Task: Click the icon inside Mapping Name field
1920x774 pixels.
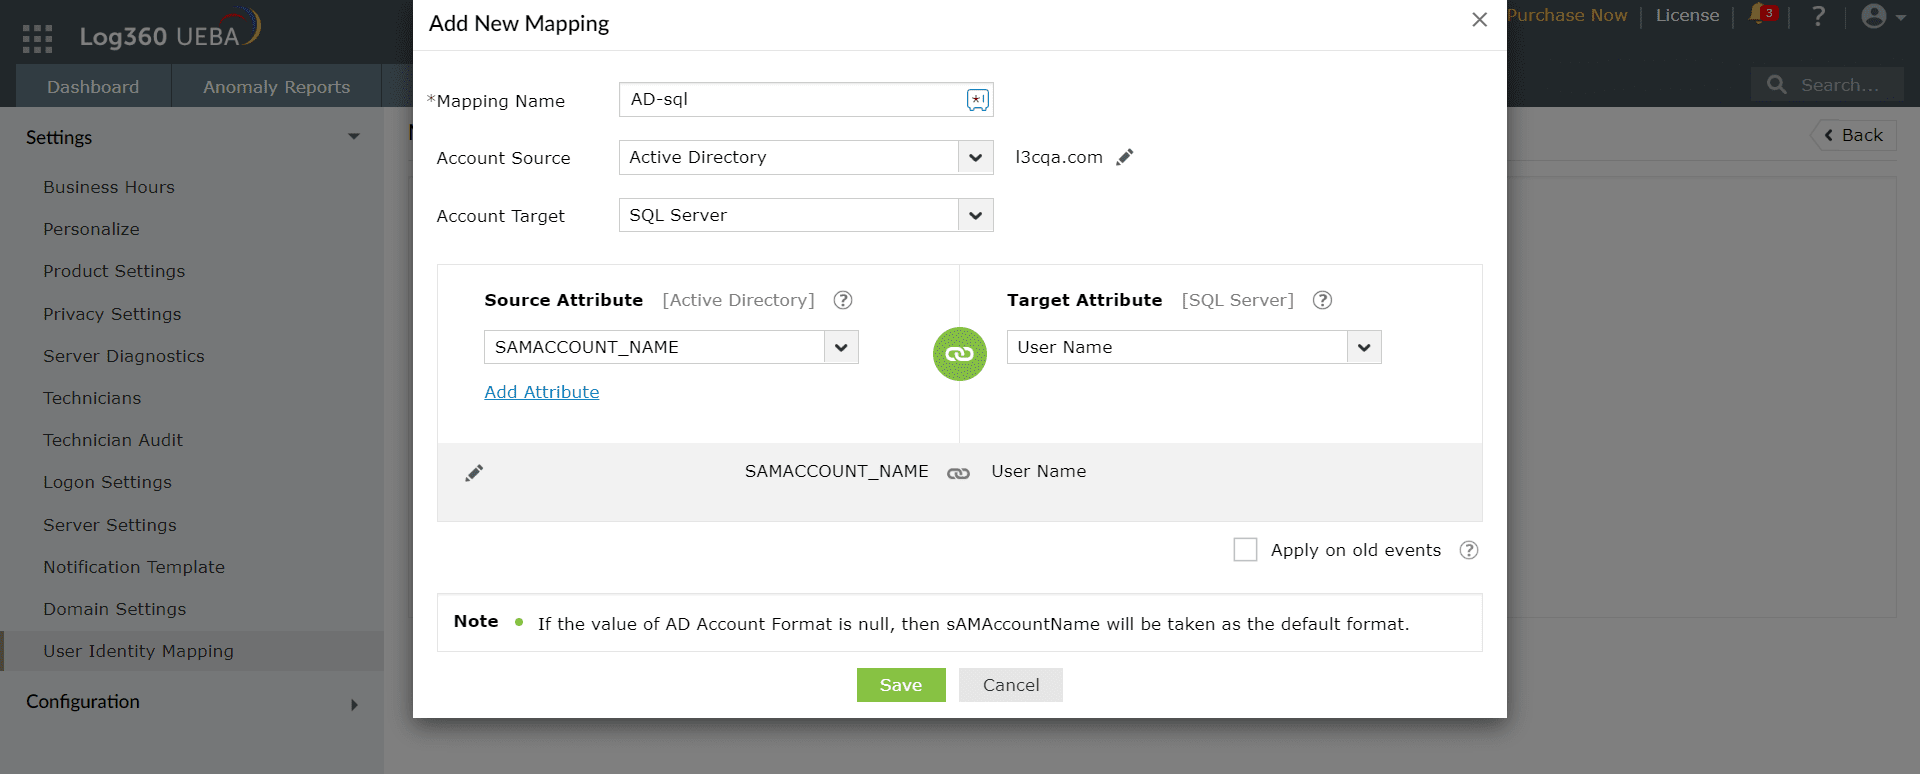Action: 977,100
